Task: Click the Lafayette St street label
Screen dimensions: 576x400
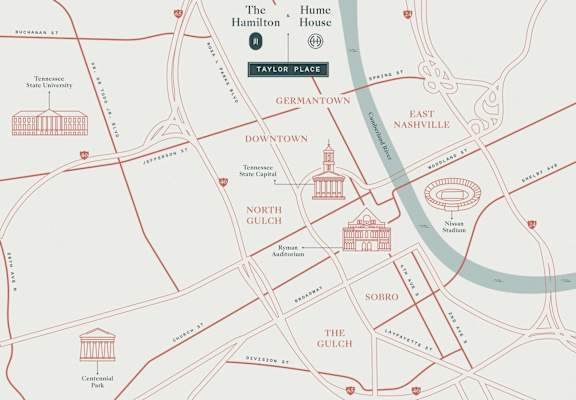Action: [408, 340]
